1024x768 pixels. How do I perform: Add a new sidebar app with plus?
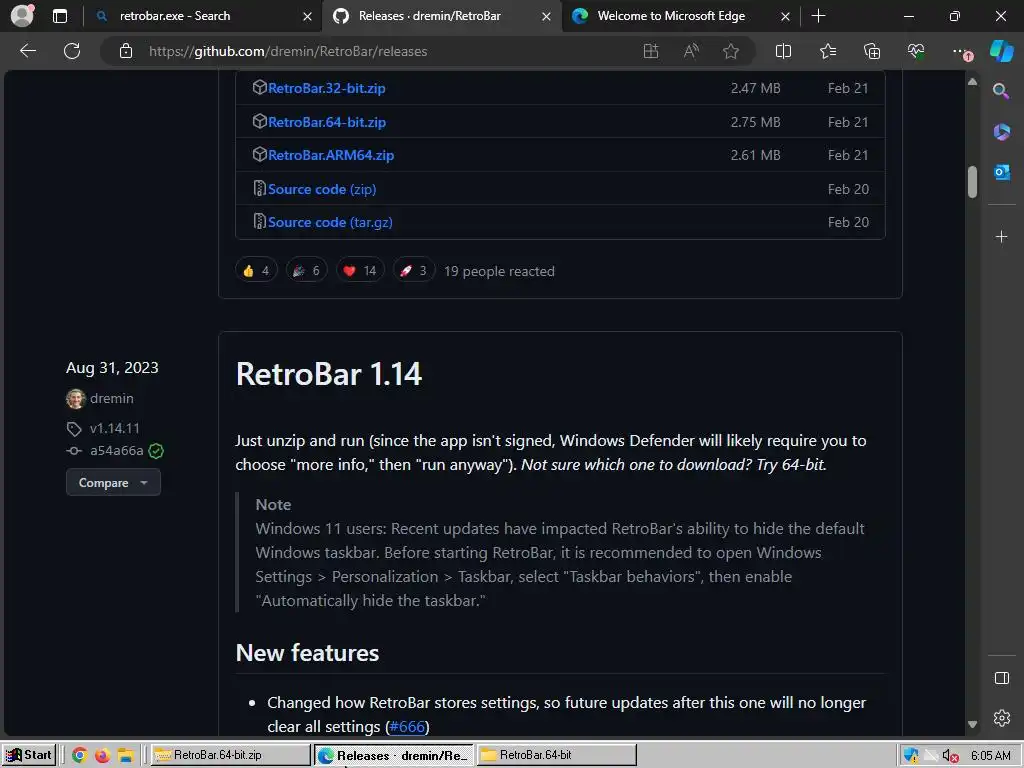coord(1001,236)
